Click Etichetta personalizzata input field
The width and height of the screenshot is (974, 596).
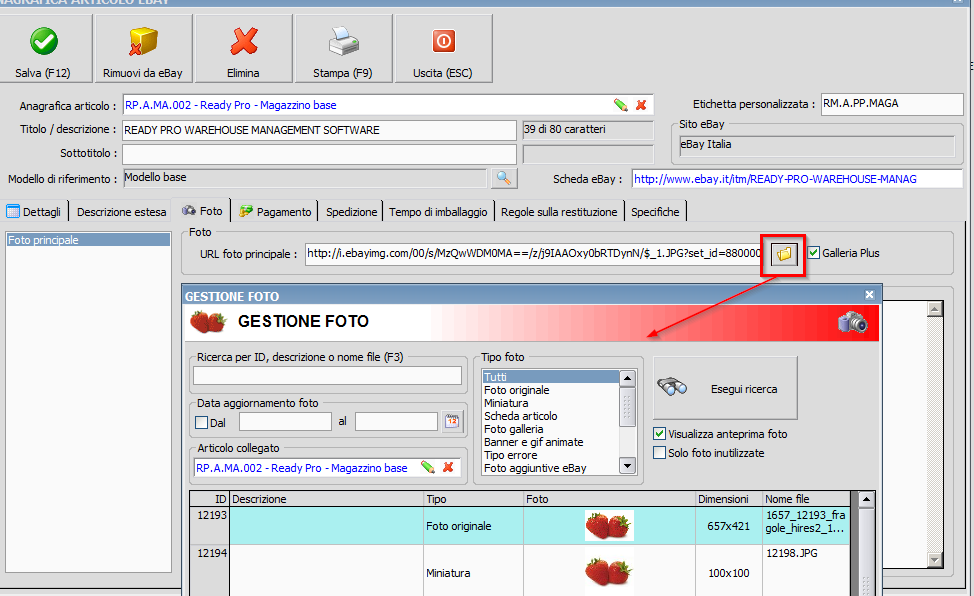click(x=892, y=104)
